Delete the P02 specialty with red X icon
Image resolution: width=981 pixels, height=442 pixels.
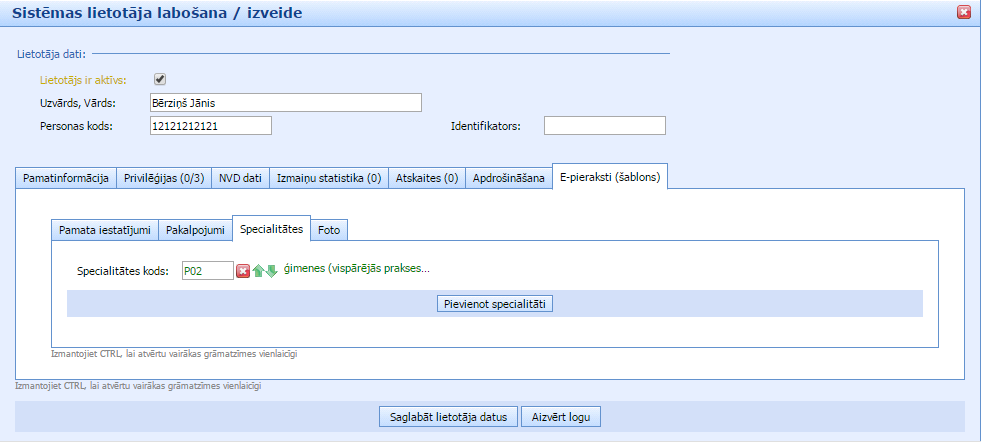[x=243, y=271]
